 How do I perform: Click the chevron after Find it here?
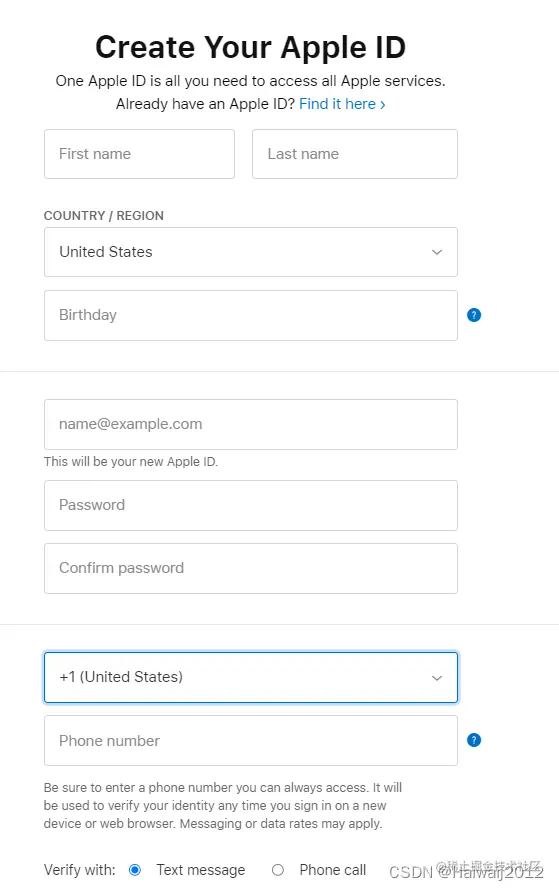(x=383, y=105)
